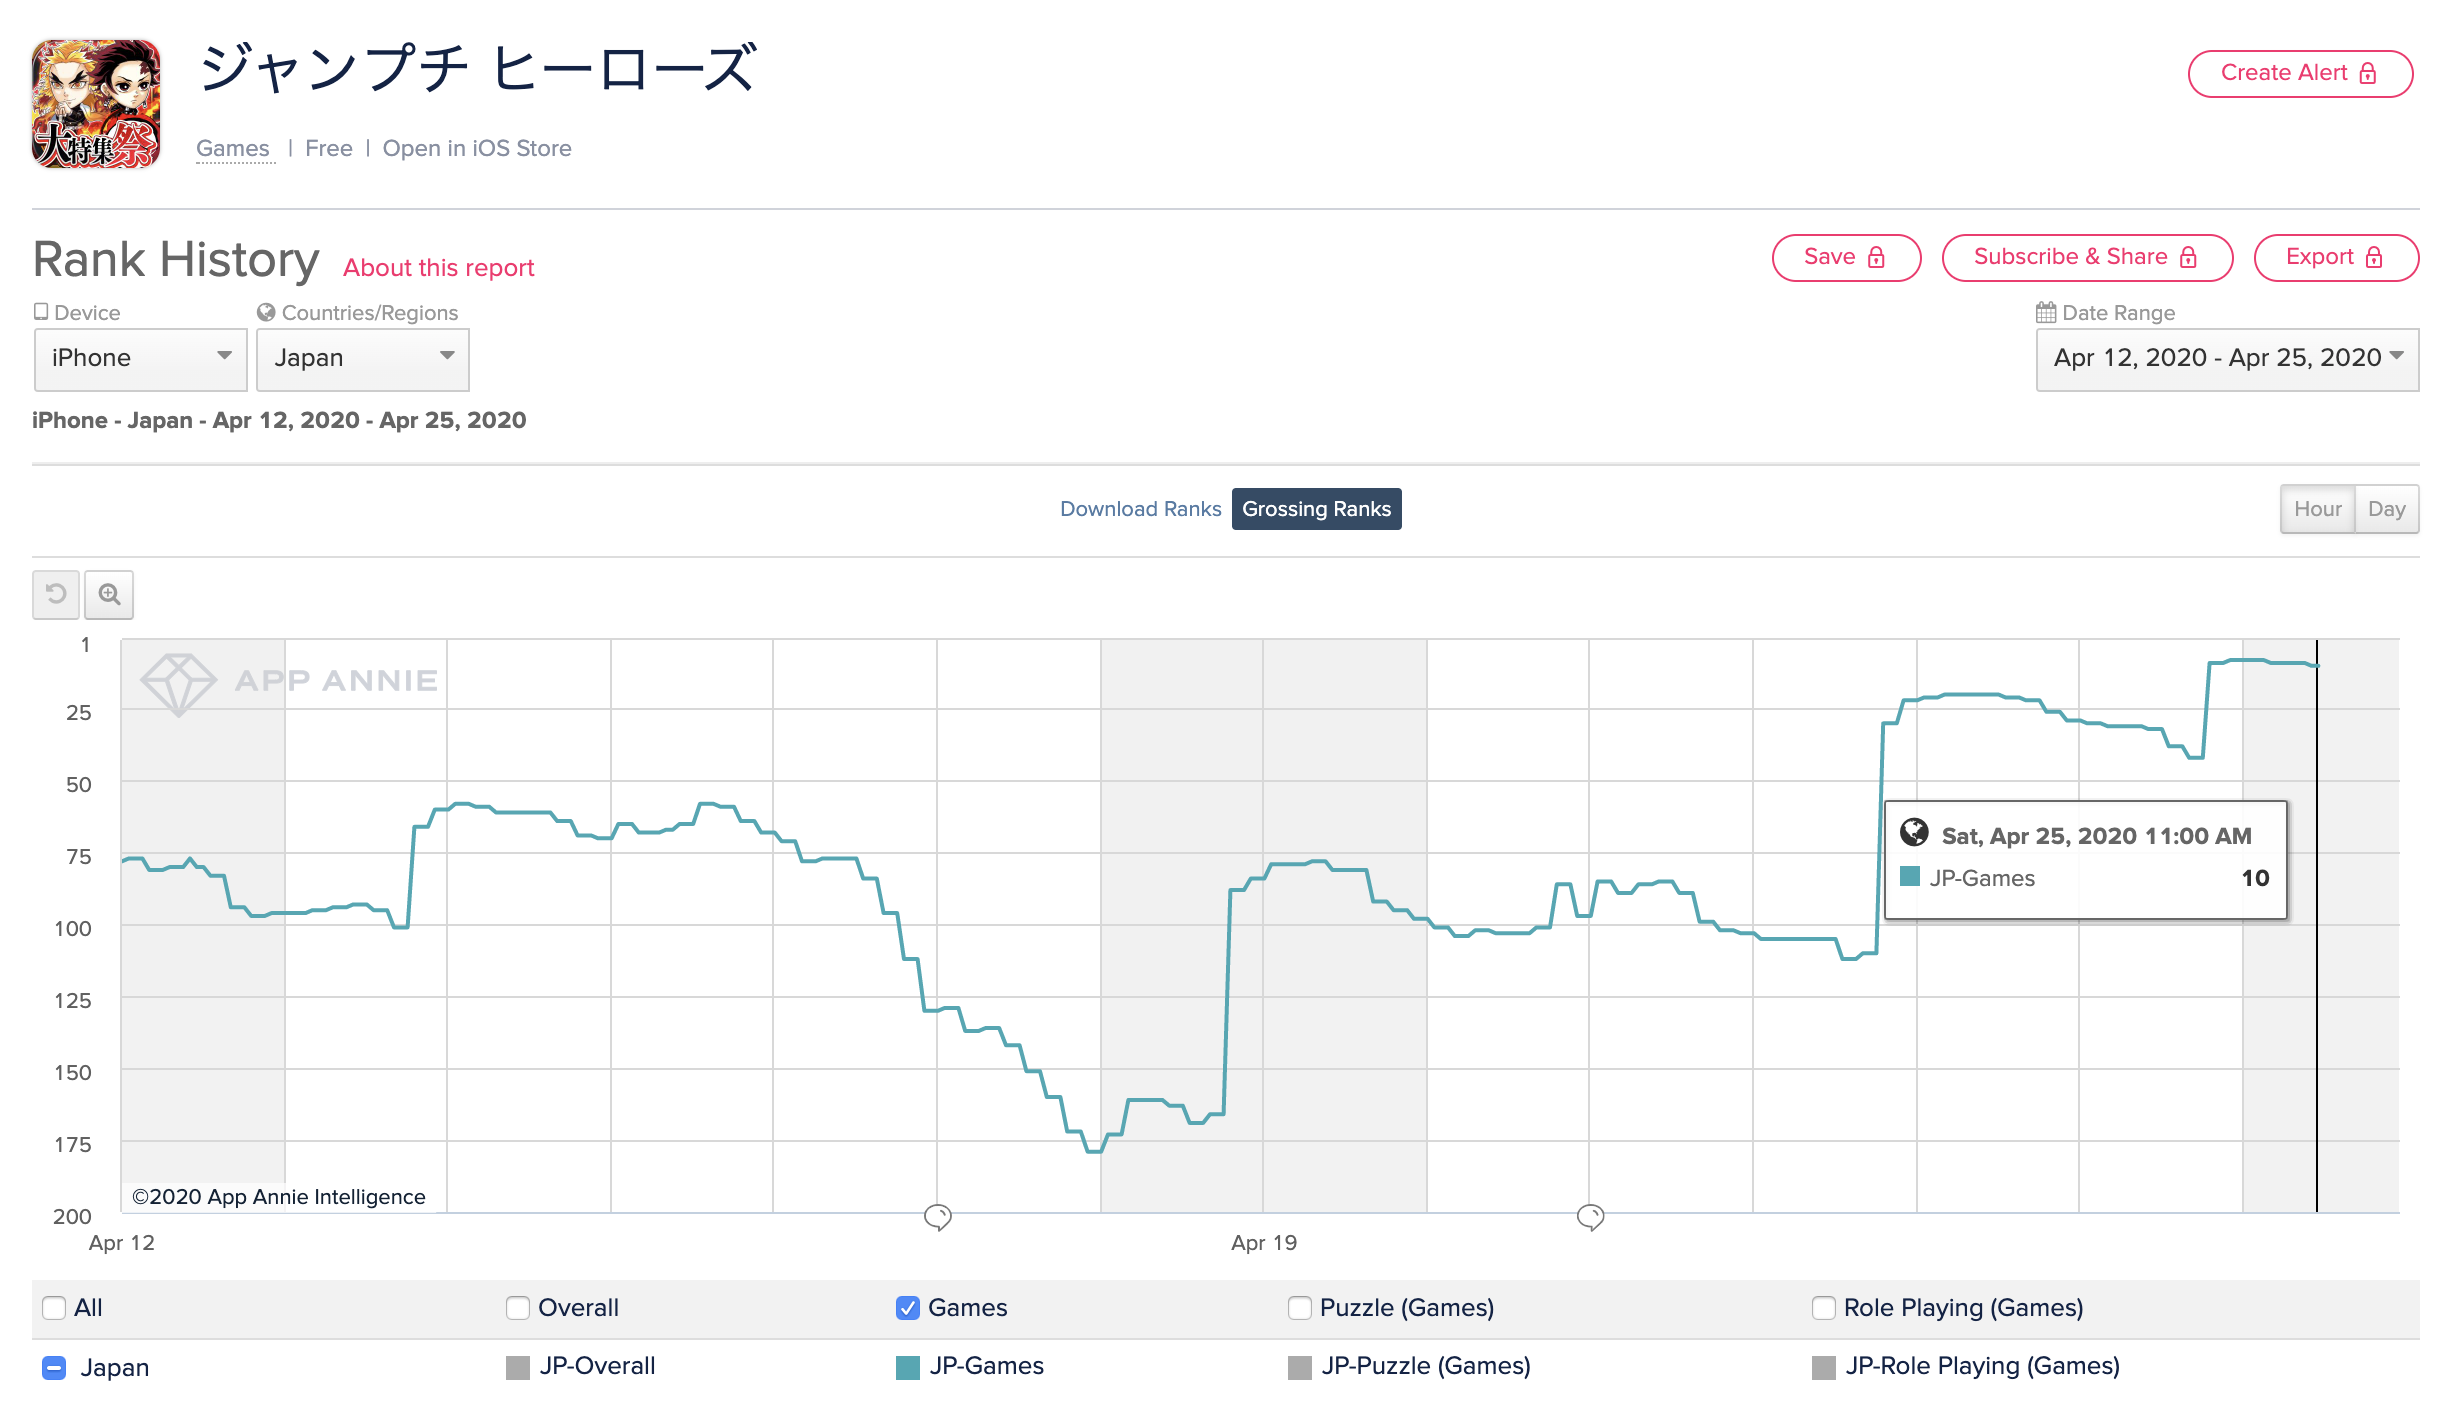Click the event marker after Apr 19
Viewport: 2456px width, 1414px height.
[x=1590, y=1217]
